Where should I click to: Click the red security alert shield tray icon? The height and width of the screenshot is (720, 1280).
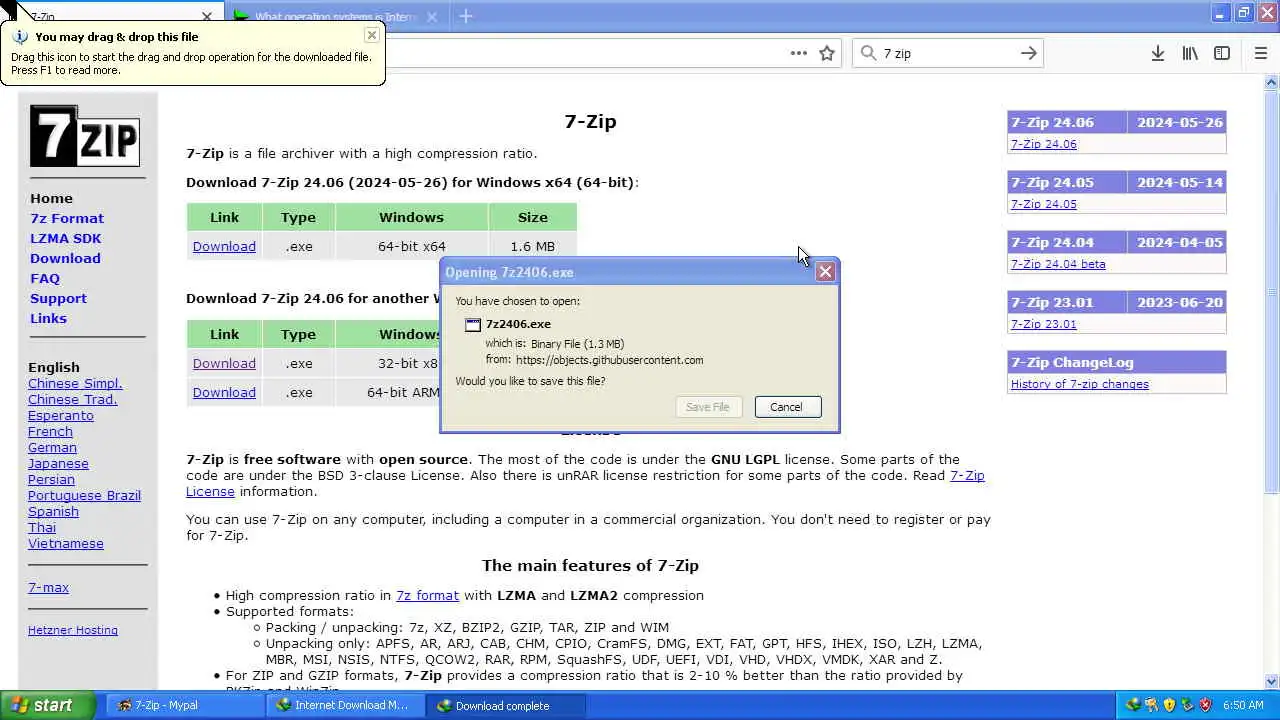(x=1205, y=705)
